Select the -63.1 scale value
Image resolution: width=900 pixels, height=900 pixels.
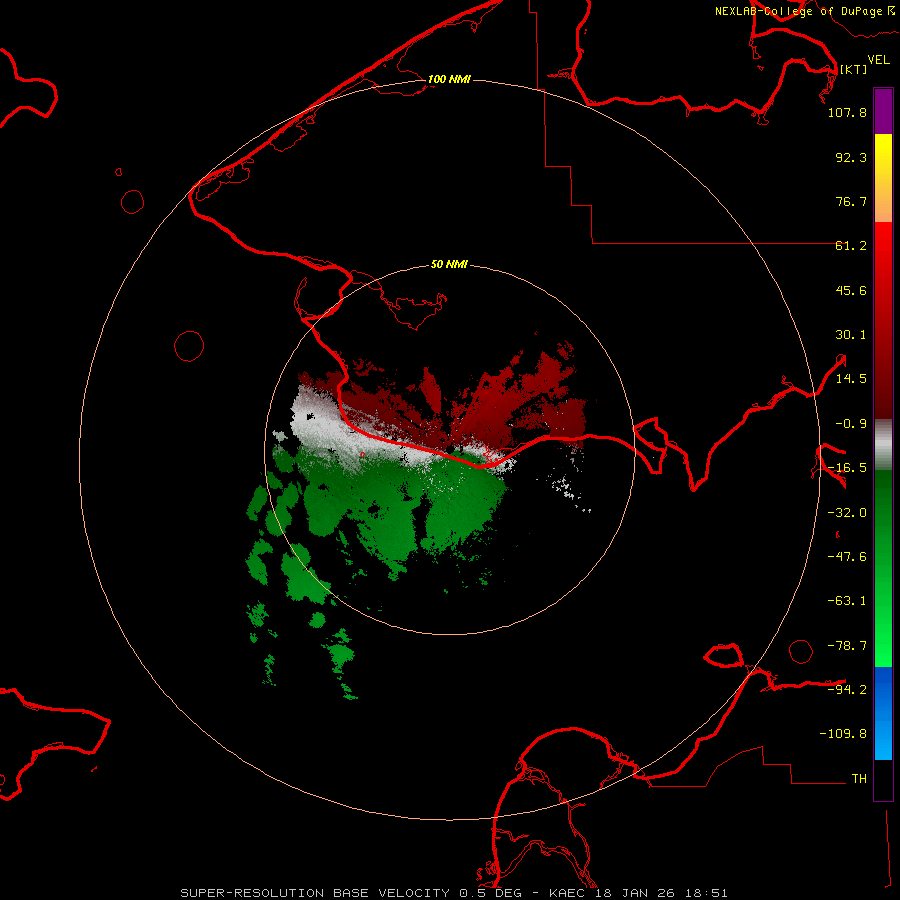[x=847, y=601]
